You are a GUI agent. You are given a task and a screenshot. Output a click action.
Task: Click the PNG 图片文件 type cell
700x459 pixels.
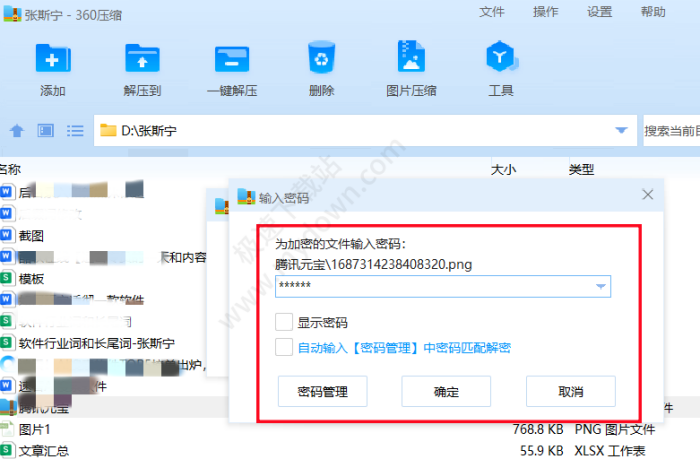pyautogui.click(x=615, y=430)
